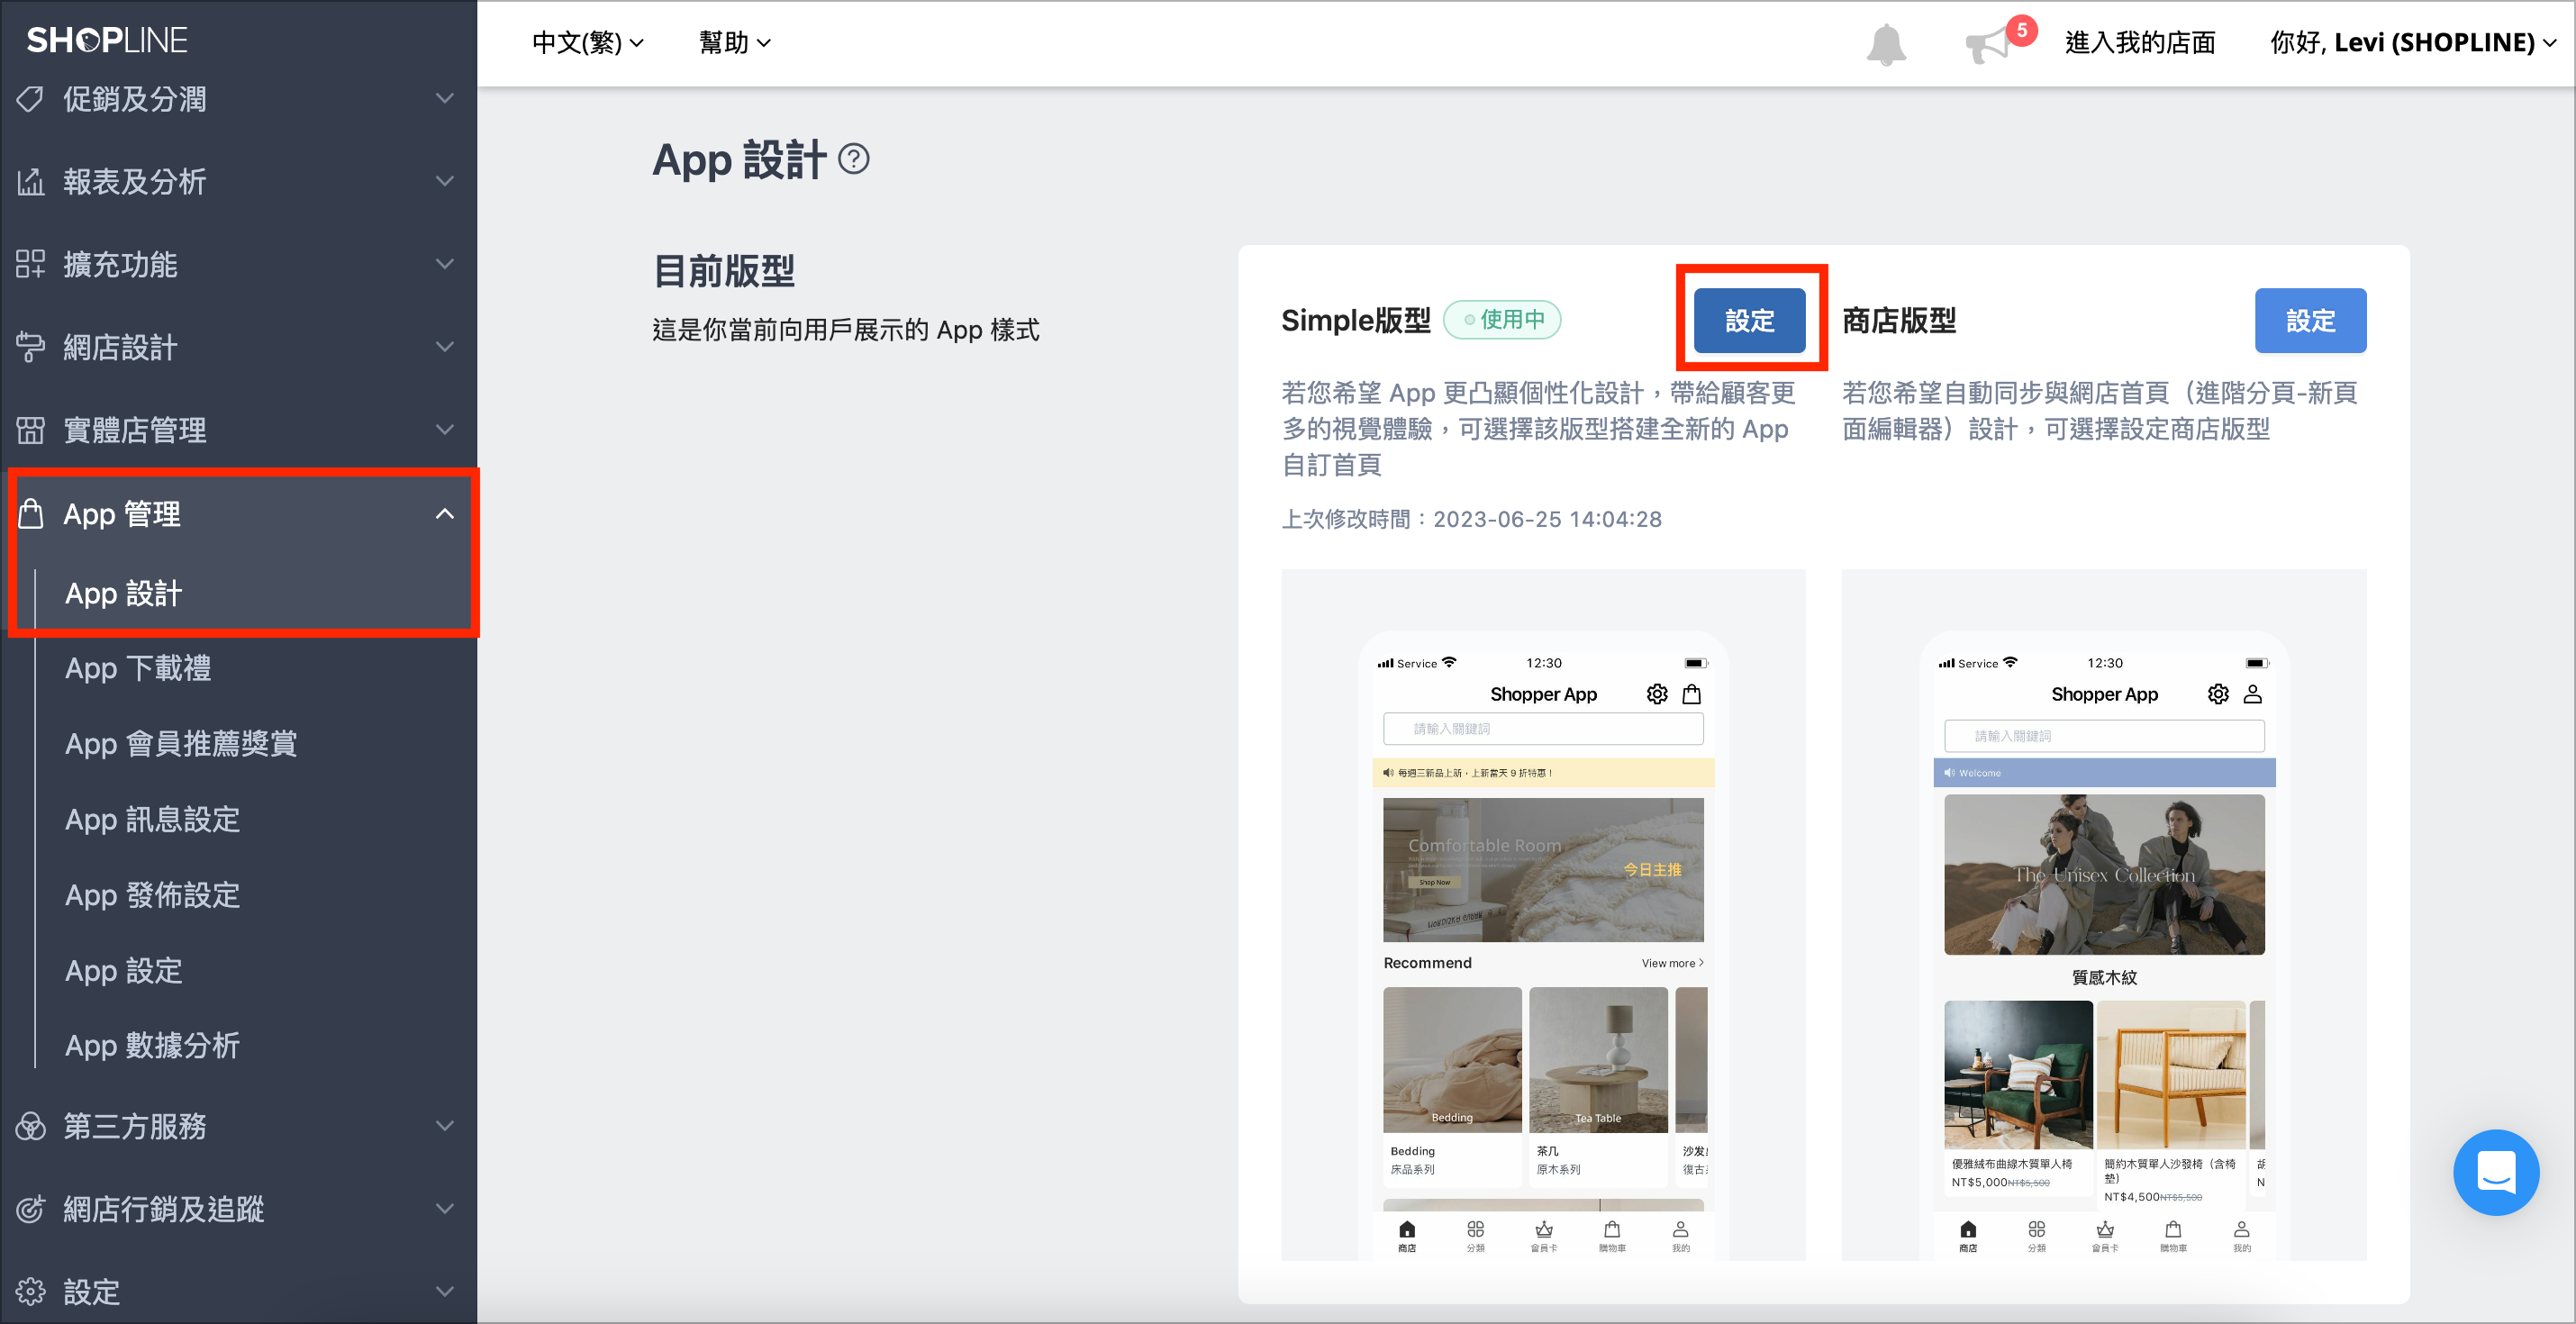The image size is (2576, 1324).
Task: Open App 會員推薦獎賞 submenu item
Action: pyautogui.click(x=181, y=744)
